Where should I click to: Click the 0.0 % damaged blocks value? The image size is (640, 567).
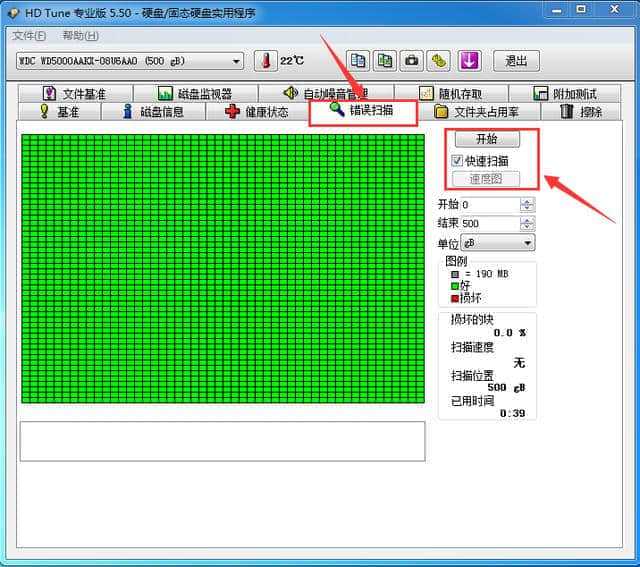510,333
